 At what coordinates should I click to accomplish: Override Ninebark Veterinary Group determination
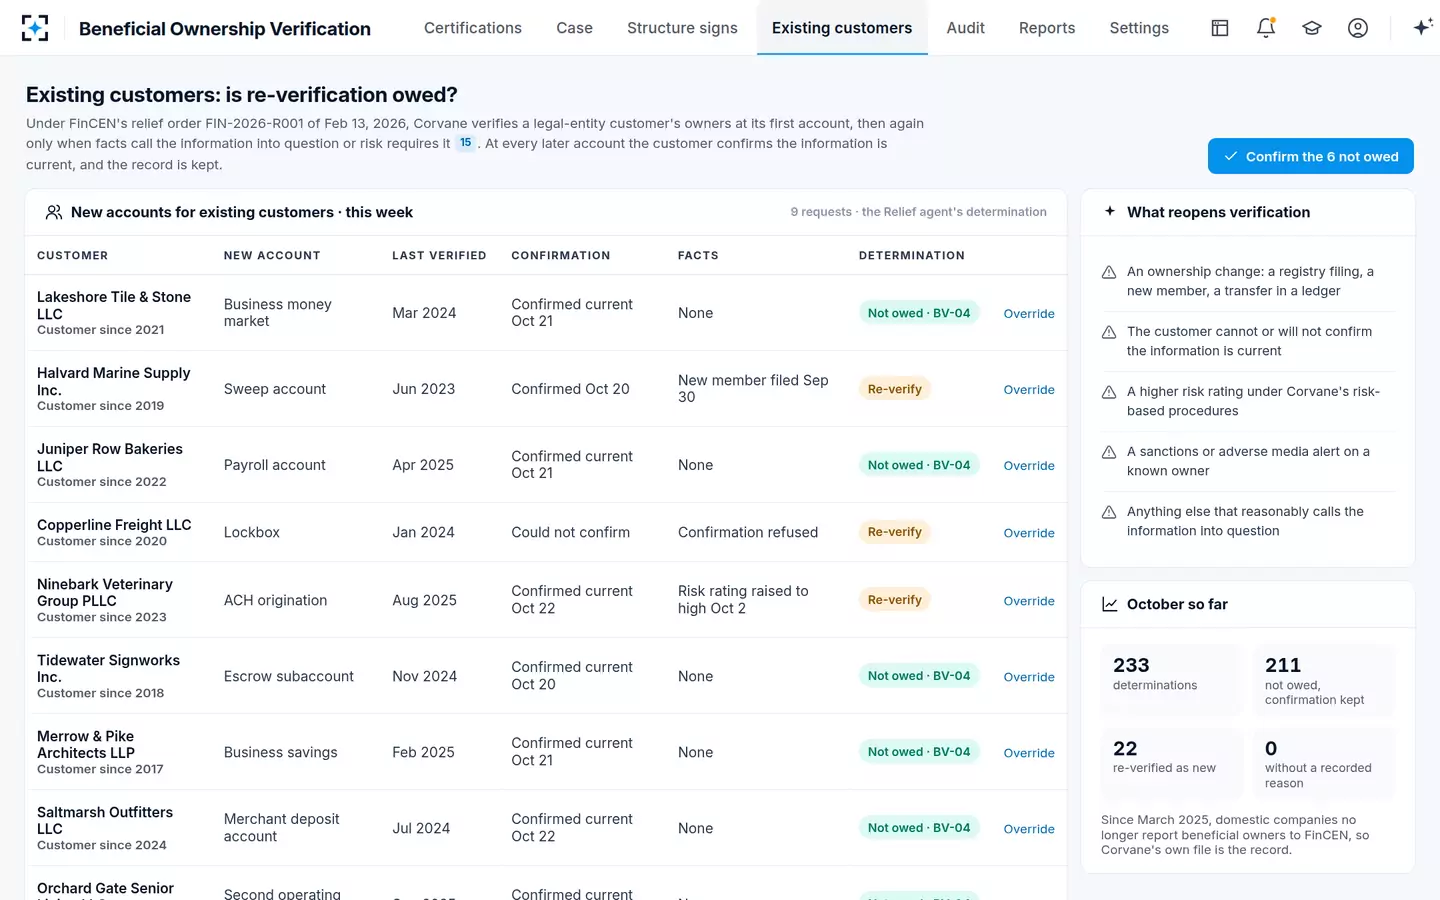(x=1029, y=601)
